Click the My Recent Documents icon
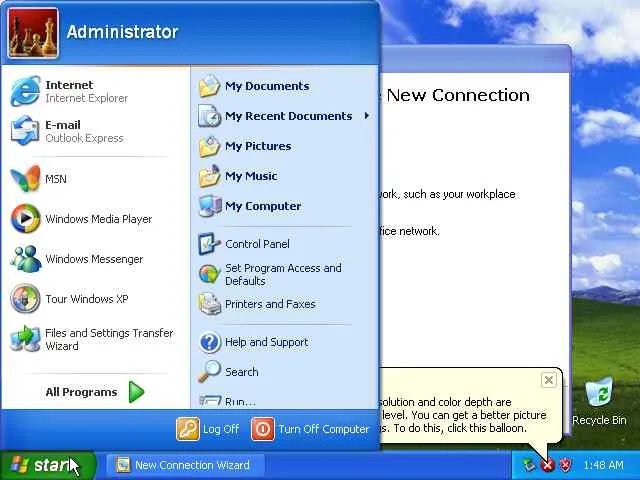 [x=209, y=116]
